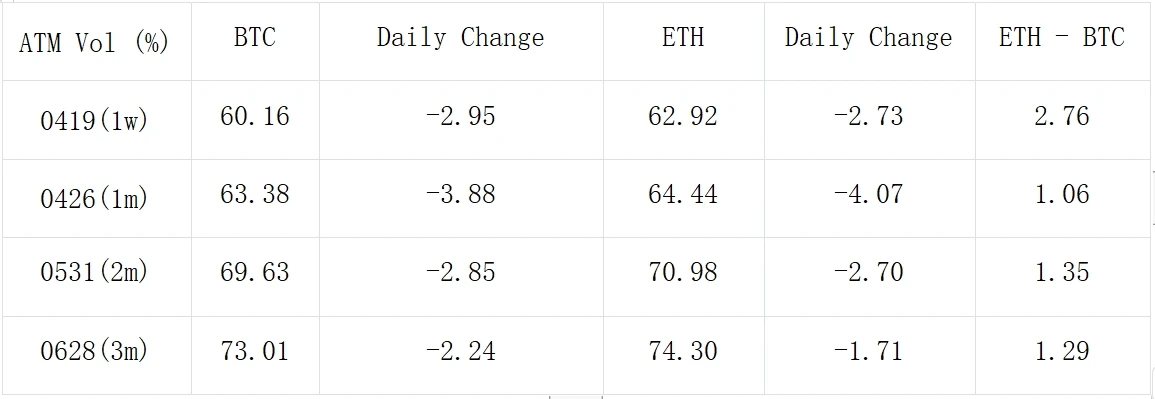Click BTC value 63.38 cell
This screenshot has height=399, width=1155.
click(255, 198)
